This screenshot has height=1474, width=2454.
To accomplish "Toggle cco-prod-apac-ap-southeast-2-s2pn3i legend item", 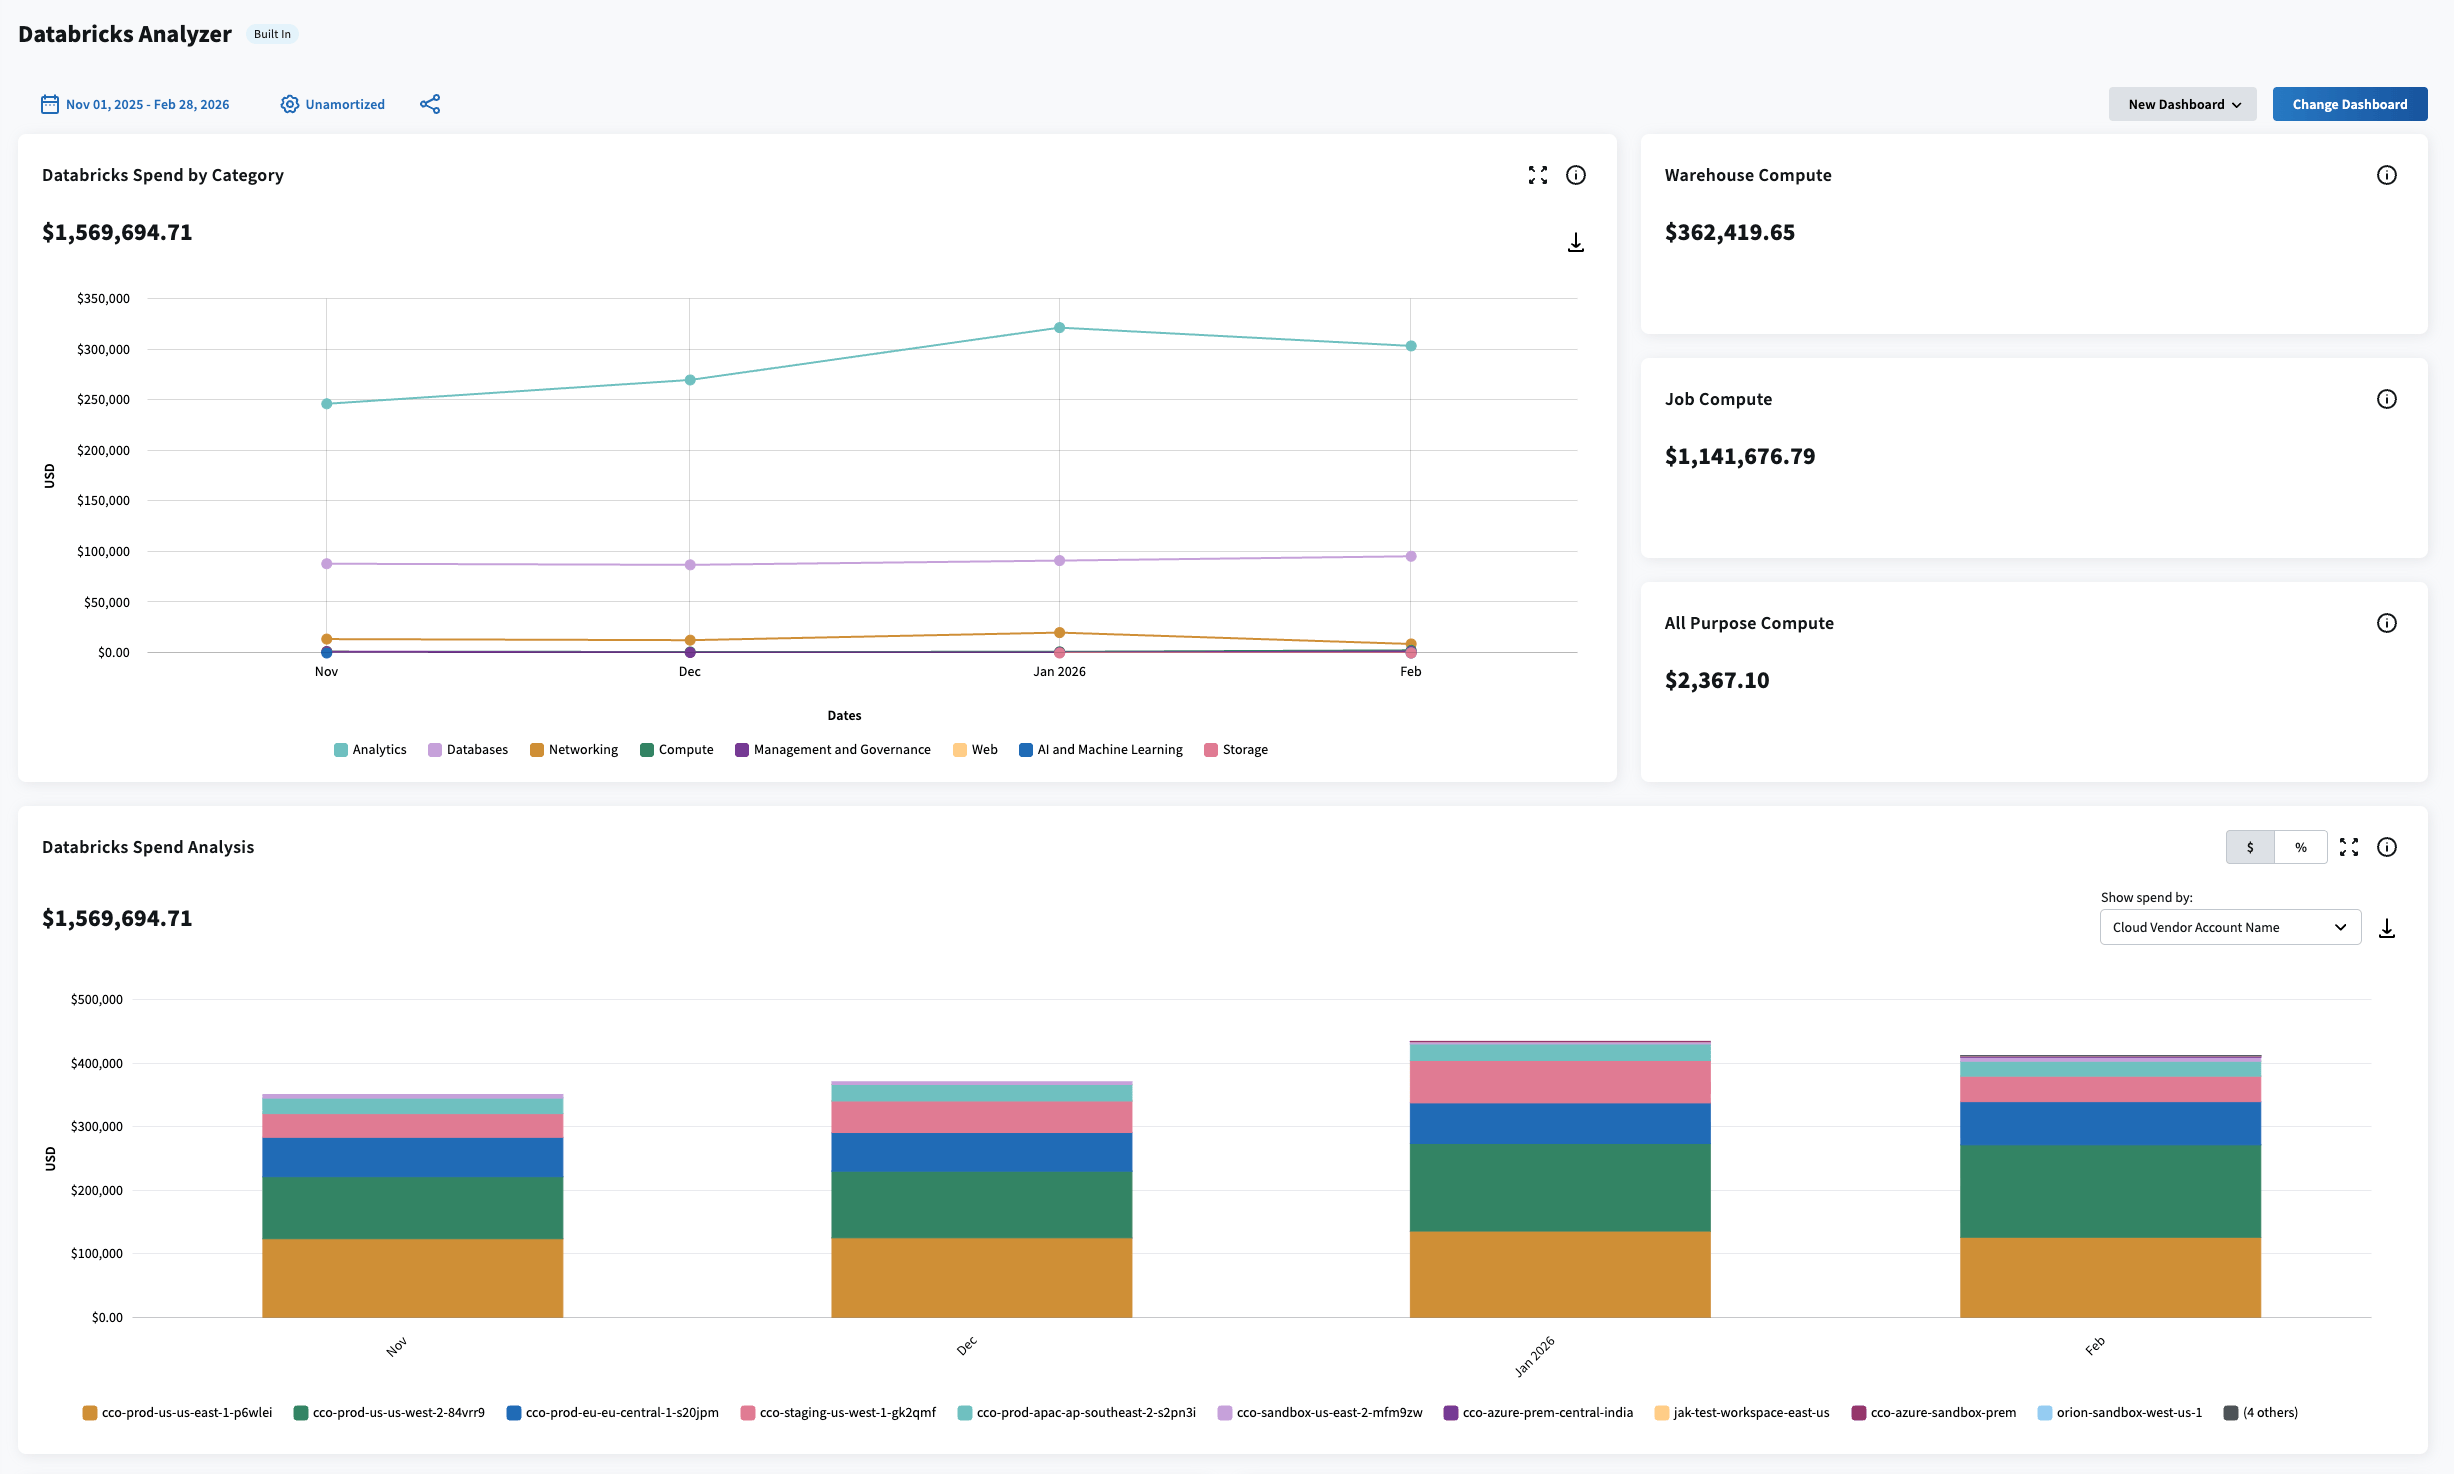I will point(1077,1413).
